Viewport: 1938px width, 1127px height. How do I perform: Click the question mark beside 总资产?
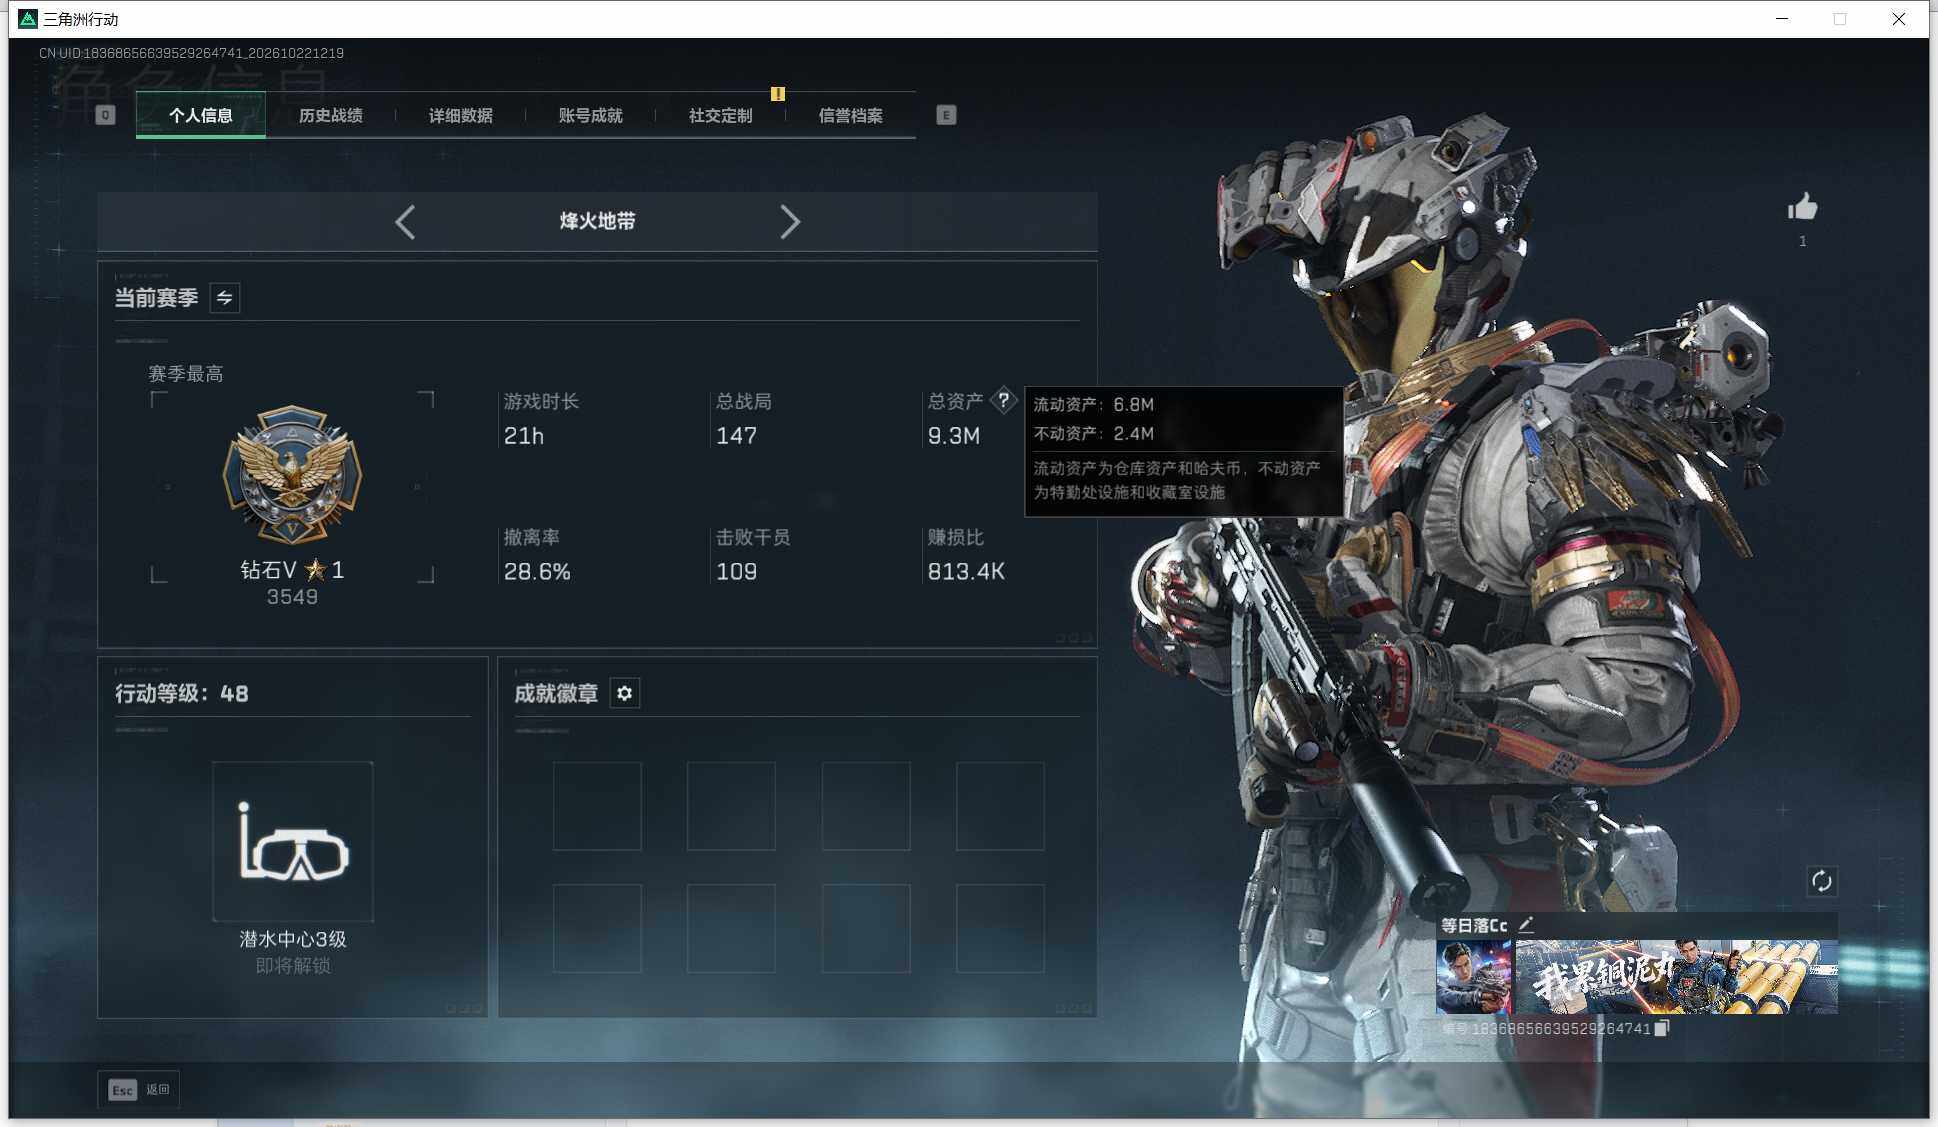pos(1003,400)
